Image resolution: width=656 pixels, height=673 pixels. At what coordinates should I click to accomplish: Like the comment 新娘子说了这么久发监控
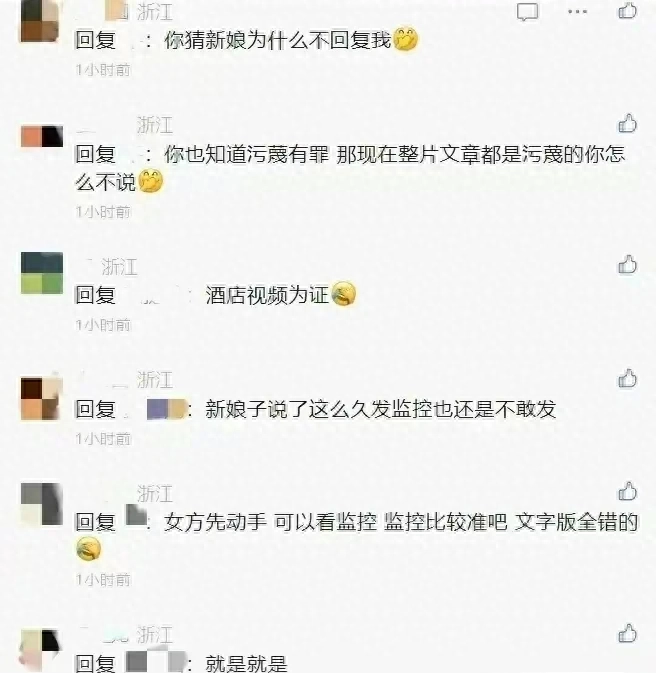627,378
